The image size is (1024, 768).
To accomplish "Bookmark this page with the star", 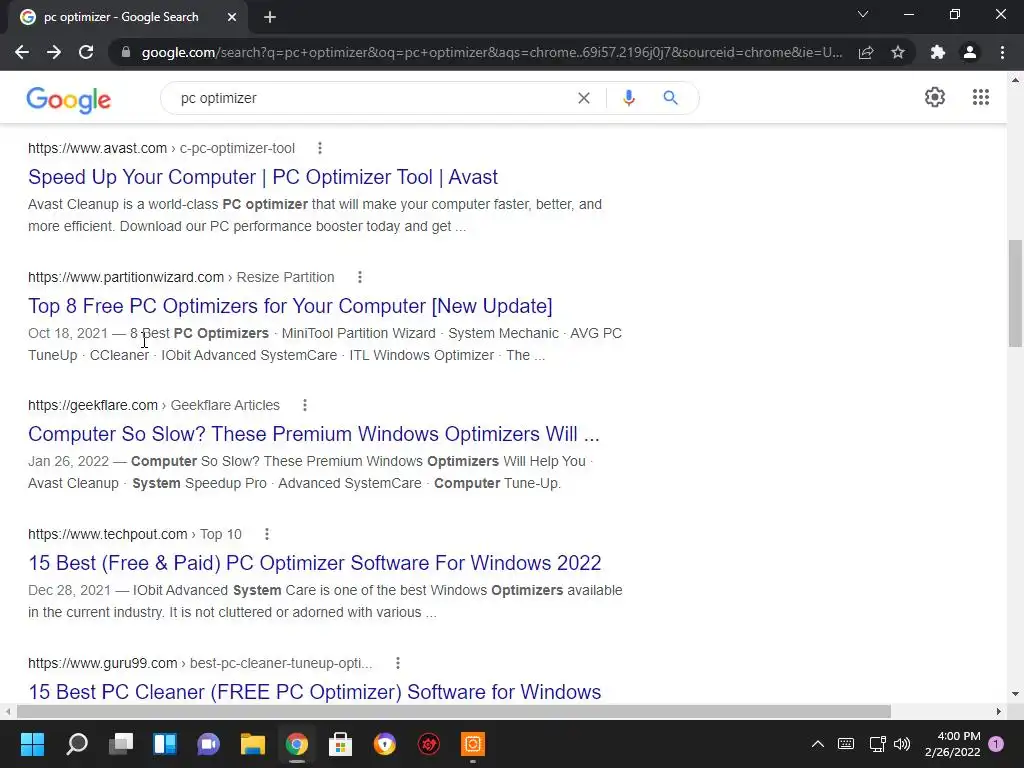I will 898,52.
